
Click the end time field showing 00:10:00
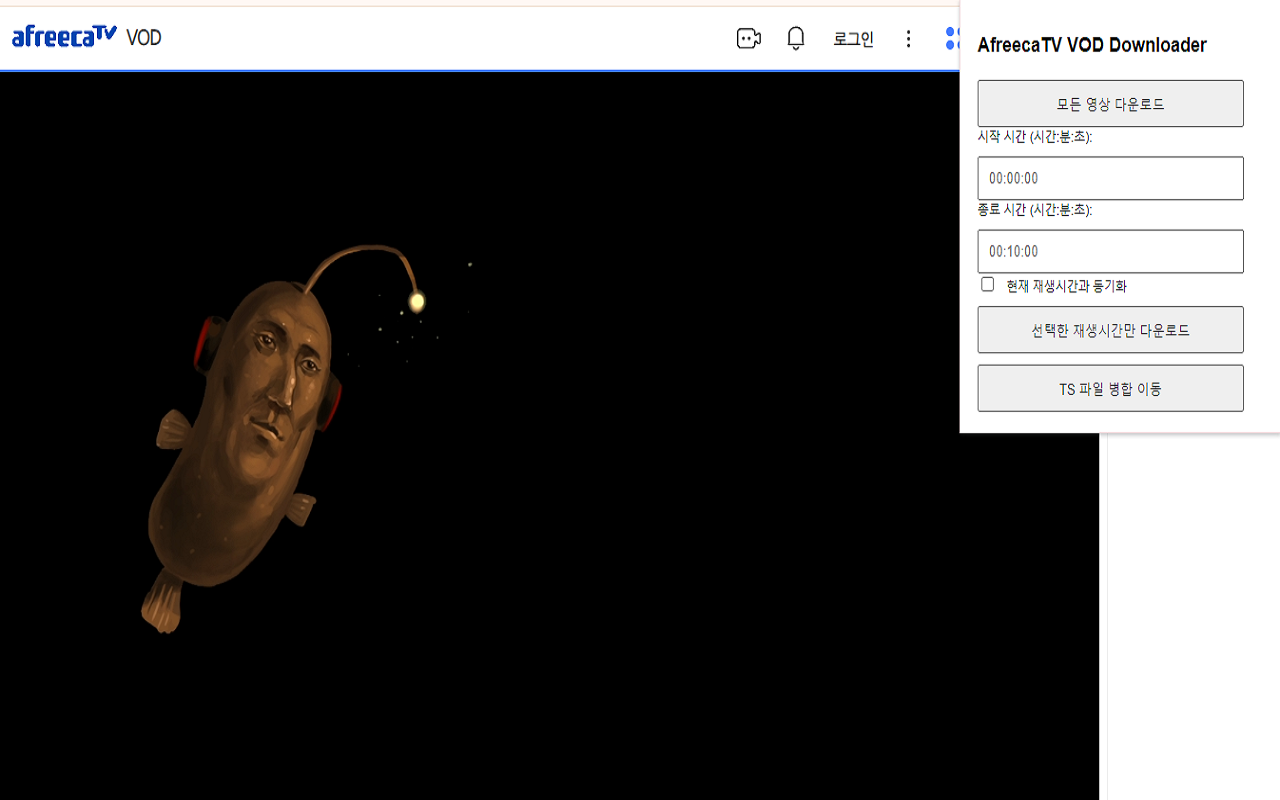pyautogui.click(x=1110, y=251)
